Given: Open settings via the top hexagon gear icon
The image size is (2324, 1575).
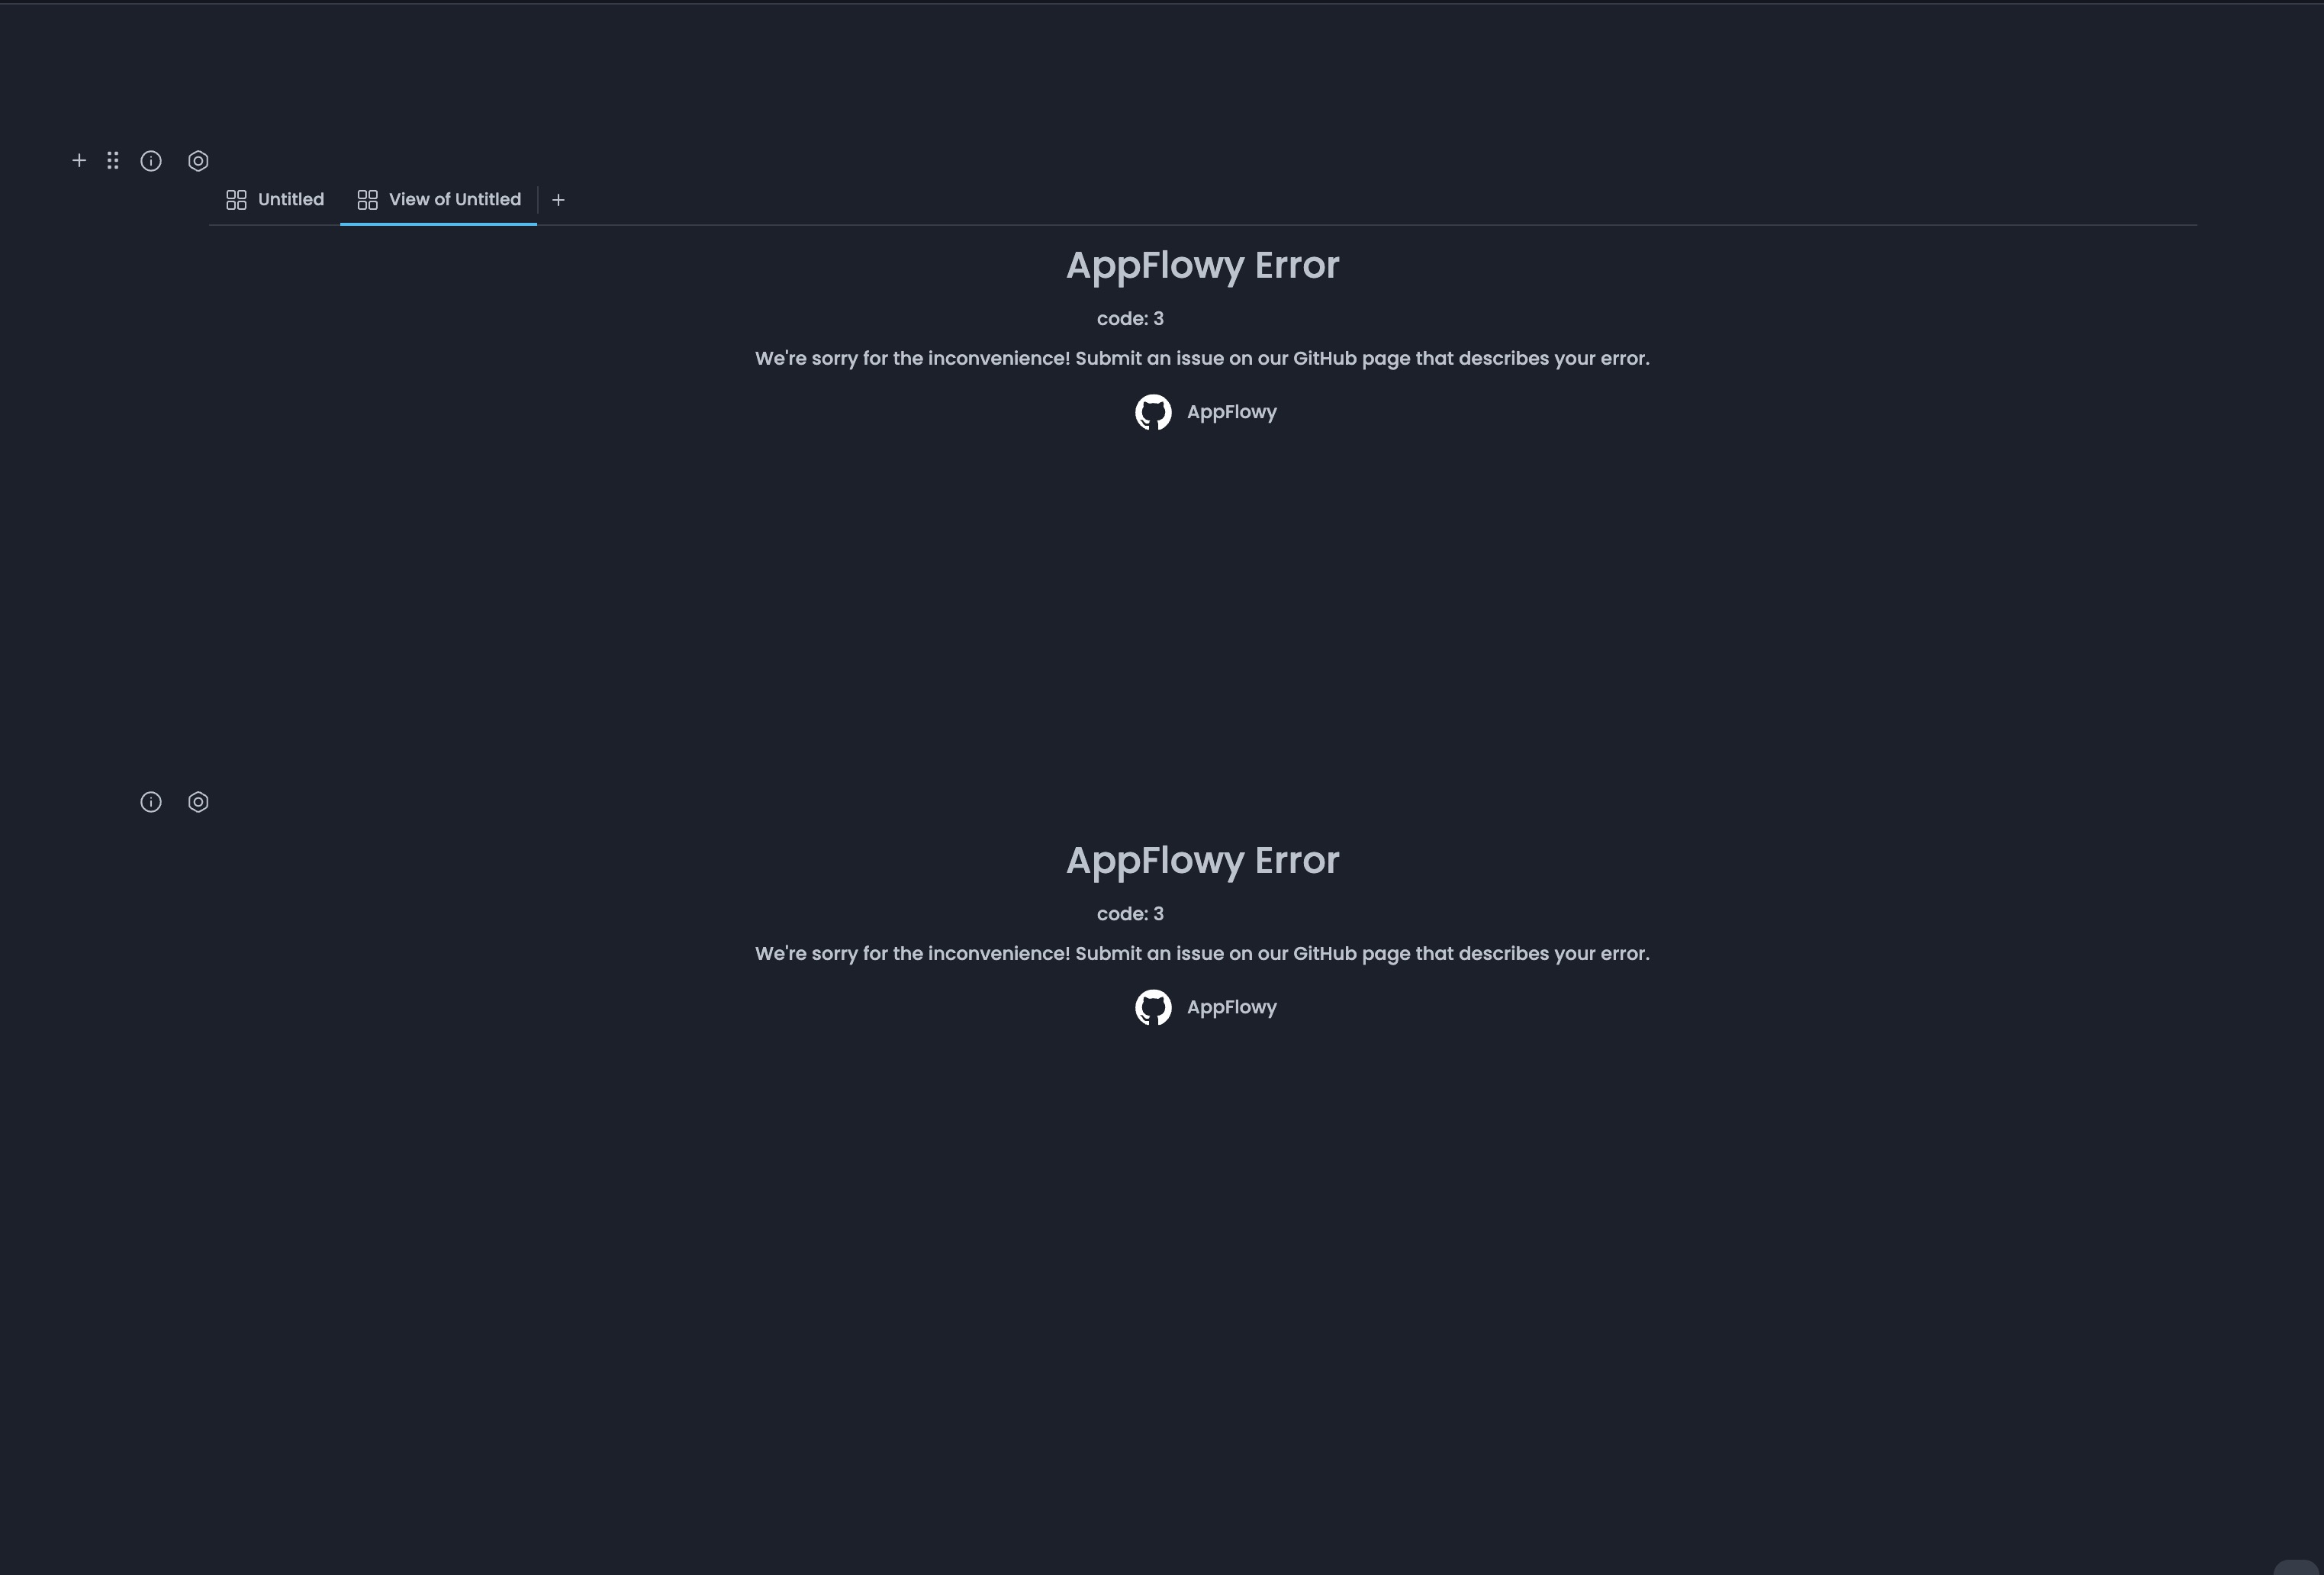Looking at the screenshot, I should coord(198,161).
